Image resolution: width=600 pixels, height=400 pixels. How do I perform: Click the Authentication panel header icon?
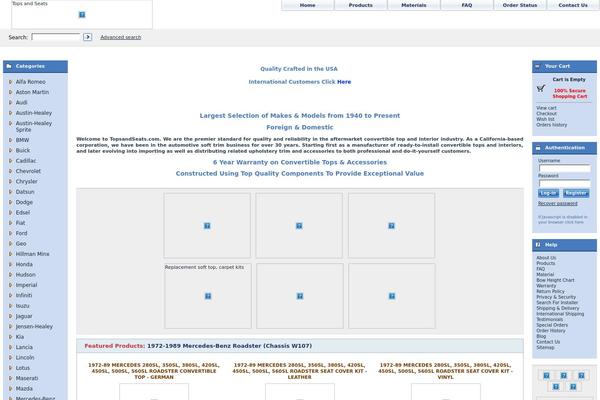tap(538, 148)
